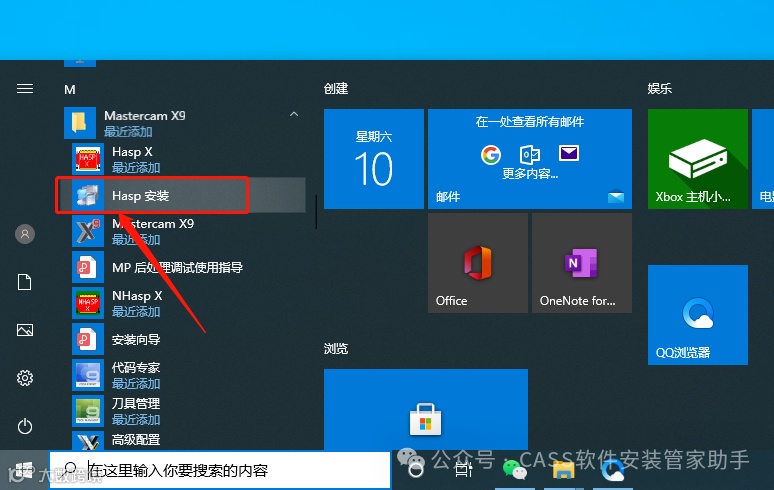The height and width of the screenshot is (490, 774).
Task: Open the calendar tile showing 星期六 10
Action: [x=374, y=159]
